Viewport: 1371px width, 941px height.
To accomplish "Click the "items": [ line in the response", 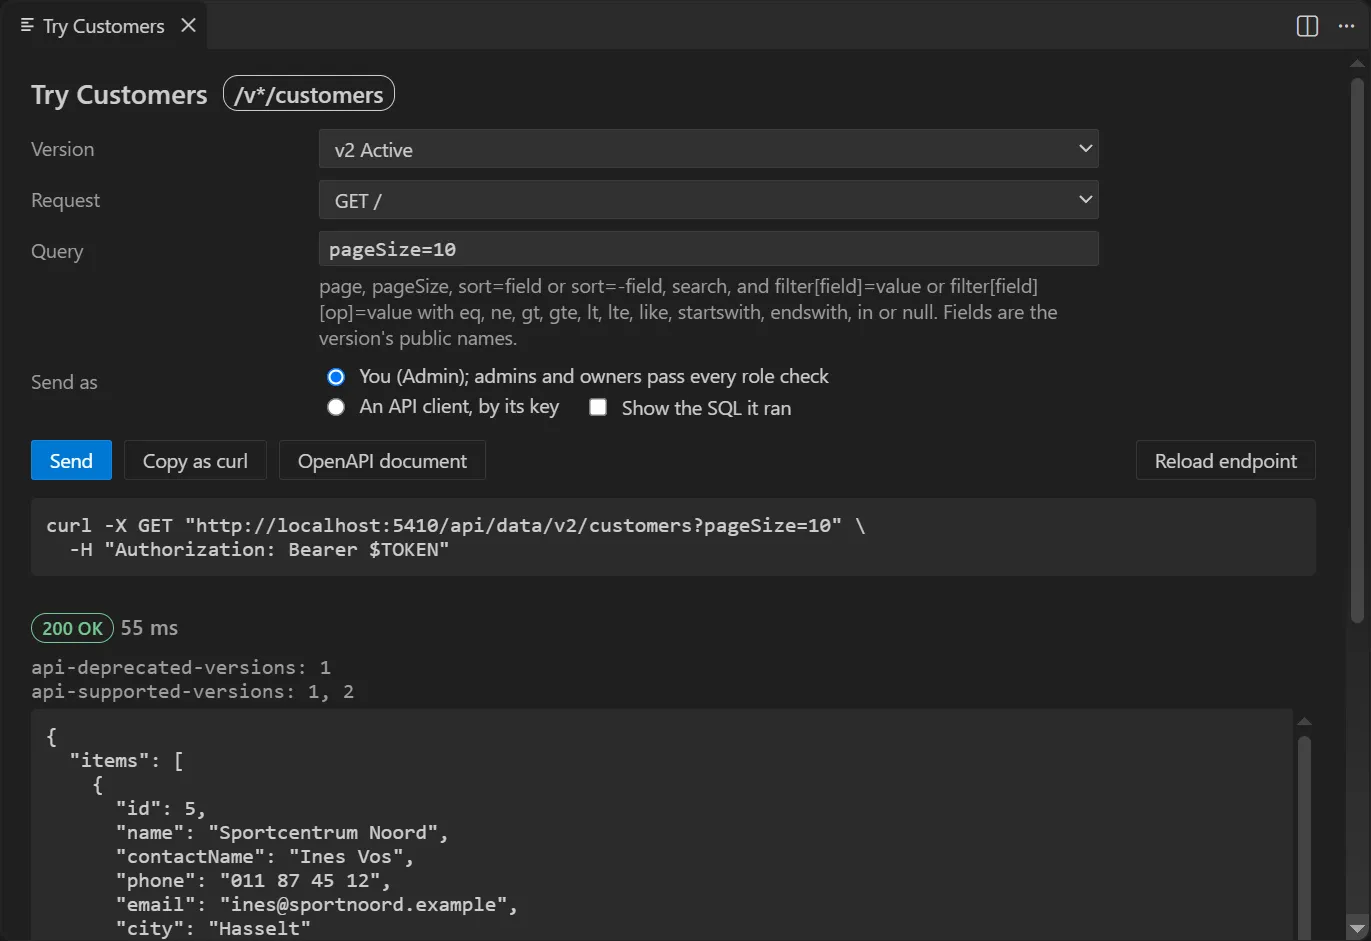I will click(126, 761).
